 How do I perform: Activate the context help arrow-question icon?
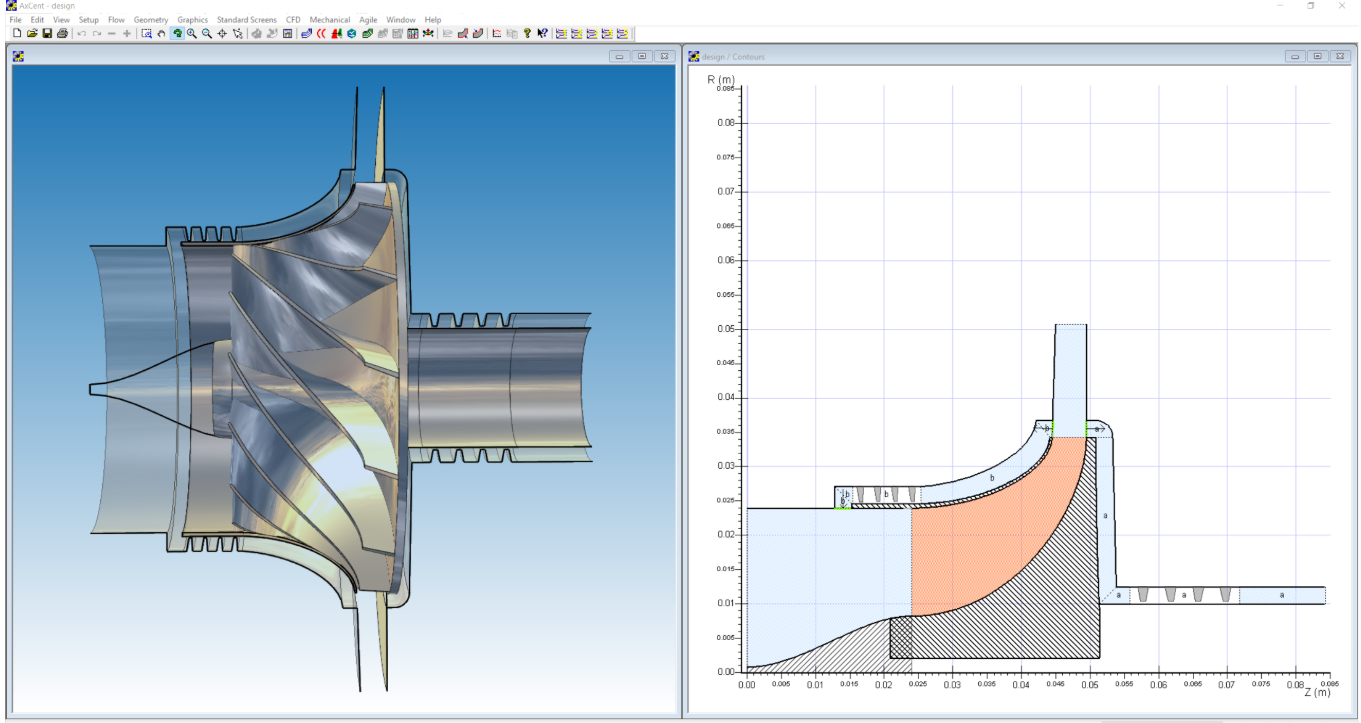point(542,33)
